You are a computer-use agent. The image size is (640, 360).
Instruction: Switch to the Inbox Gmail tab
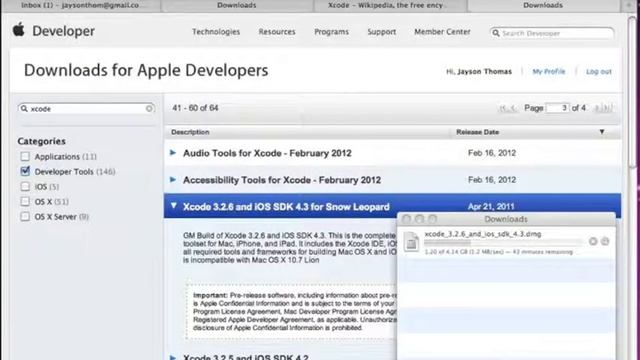[80, 5]
